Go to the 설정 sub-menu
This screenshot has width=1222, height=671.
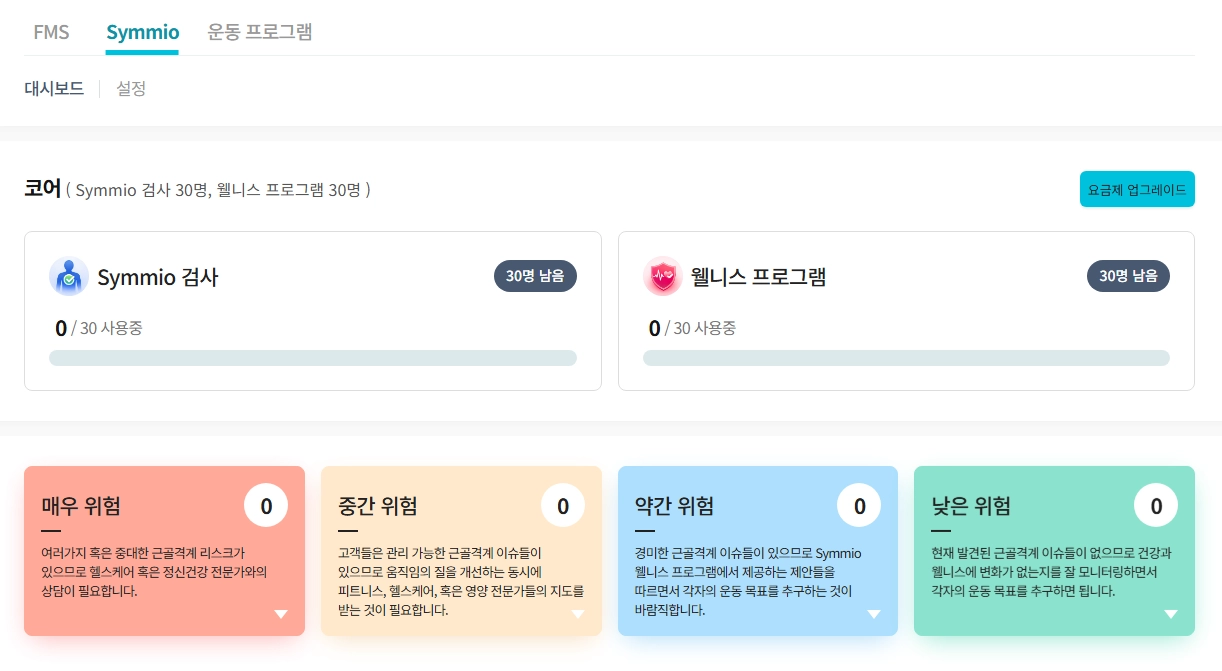point(131,89)
